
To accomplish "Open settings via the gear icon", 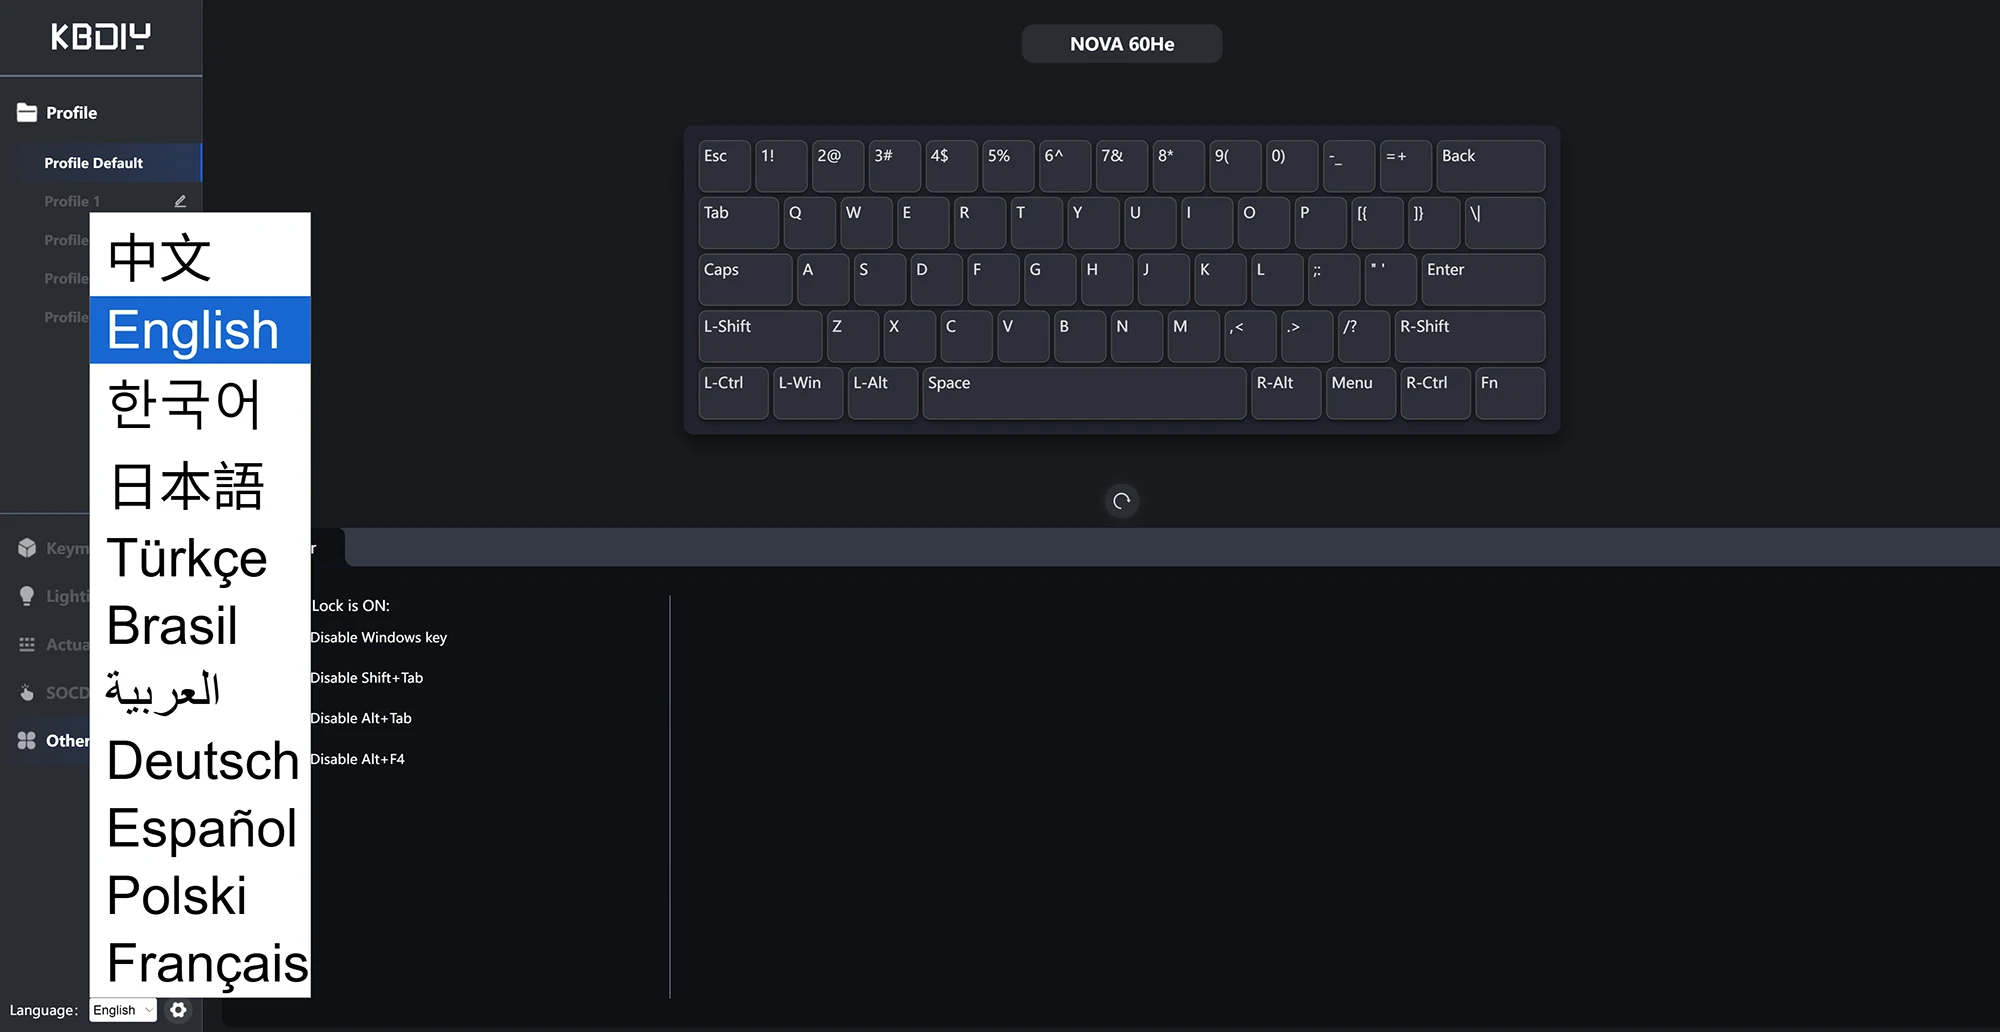I will [x=179, y=1010].
